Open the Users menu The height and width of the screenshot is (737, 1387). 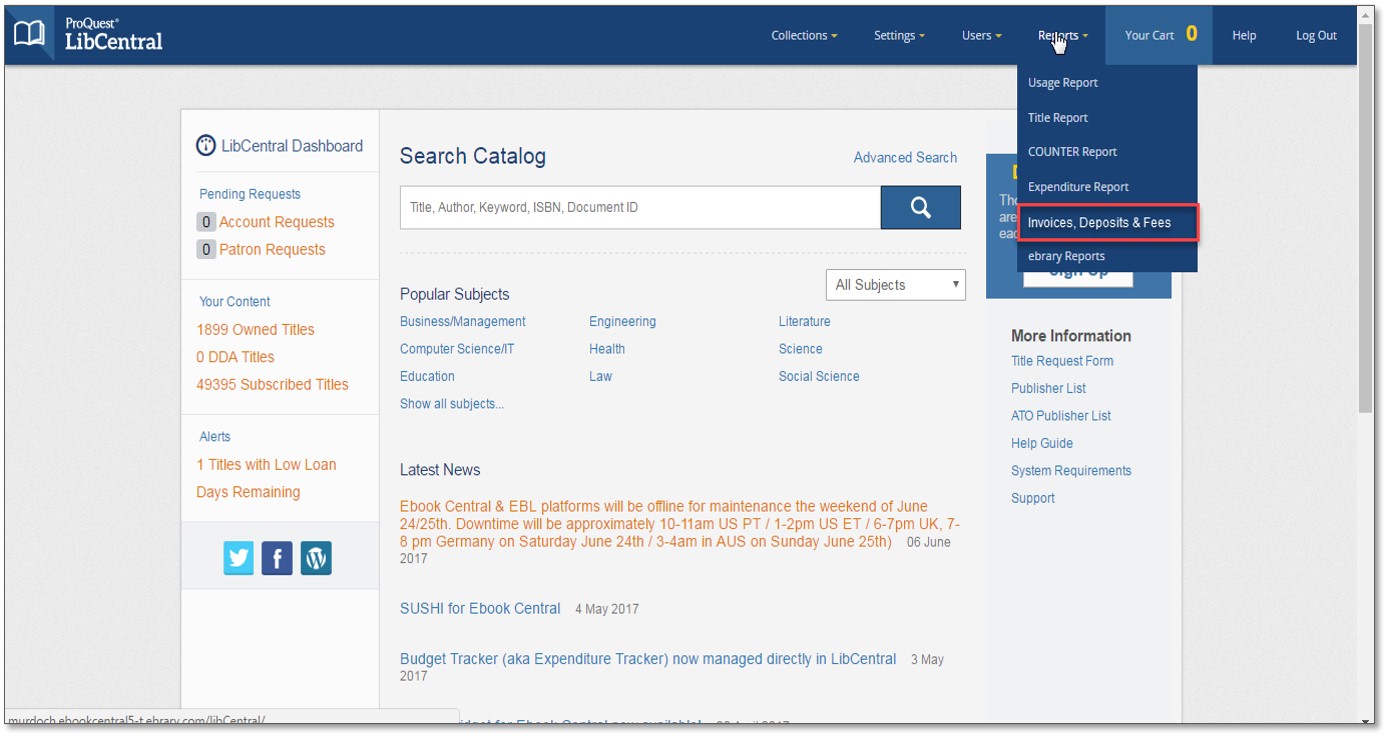tap(978, 34)
